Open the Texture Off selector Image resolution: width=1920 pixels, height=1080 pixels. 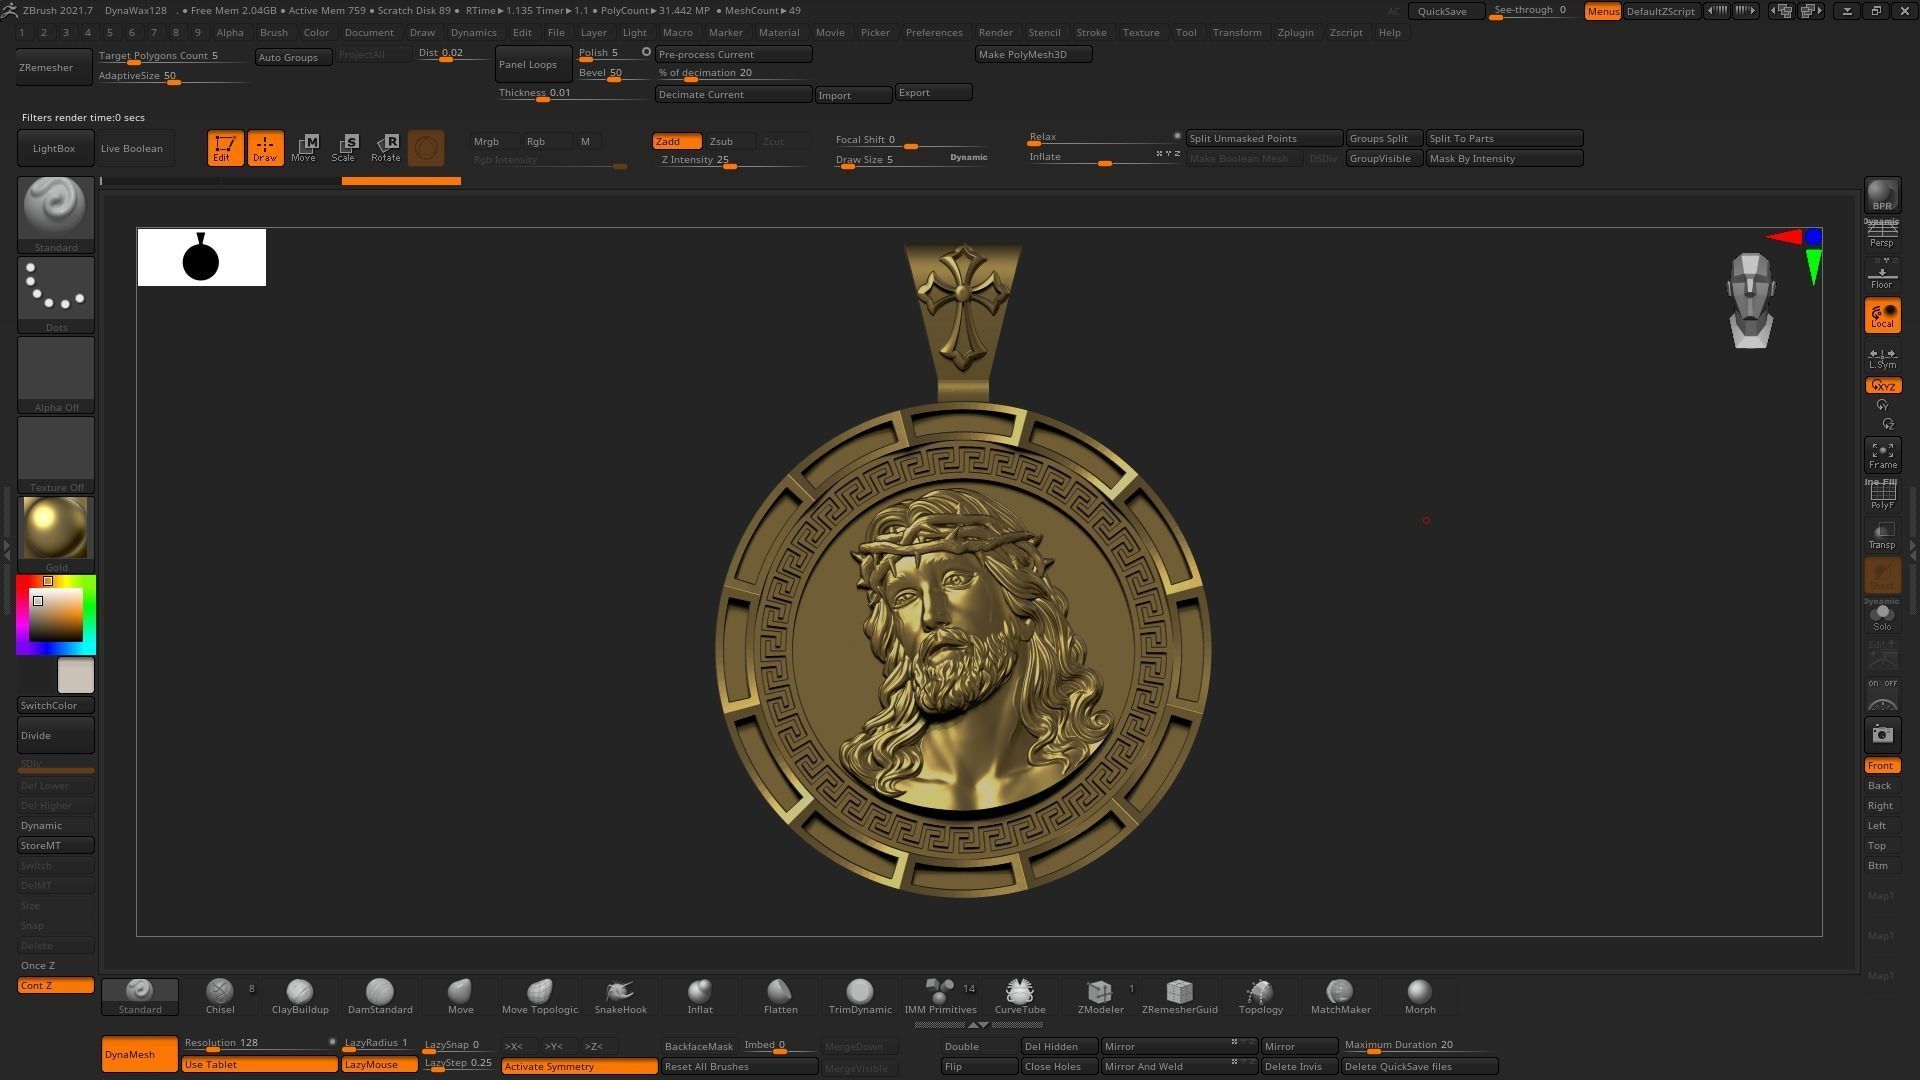56,454
